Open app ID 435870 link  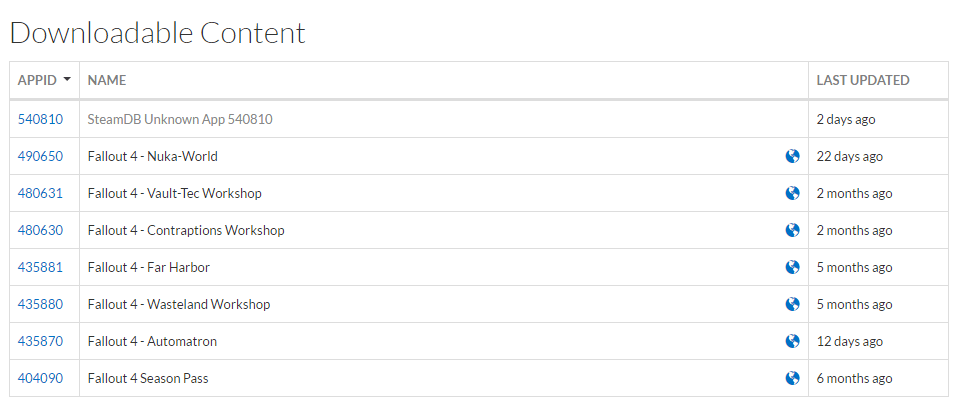coord(40,341)
